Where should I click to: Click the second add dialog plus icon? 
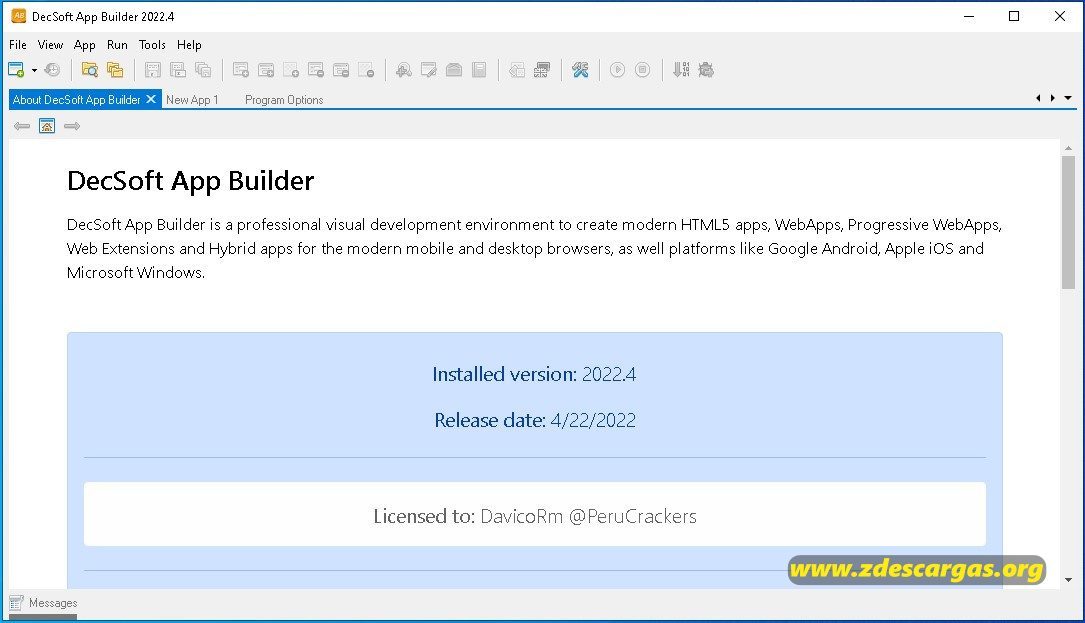point(266,69)
